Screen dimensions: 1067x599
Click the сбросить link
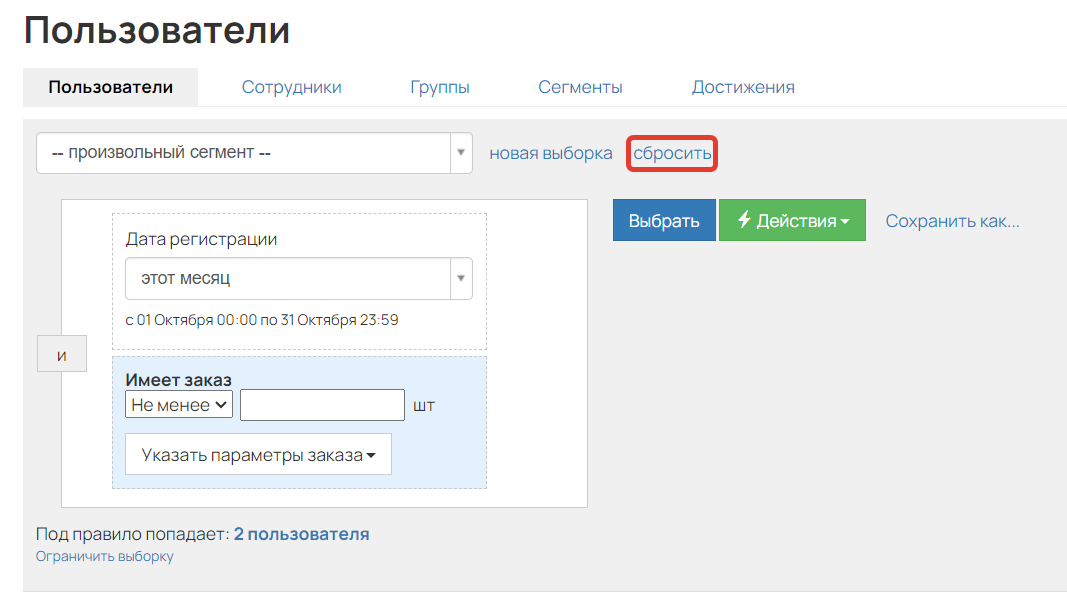tap(672, 153)
